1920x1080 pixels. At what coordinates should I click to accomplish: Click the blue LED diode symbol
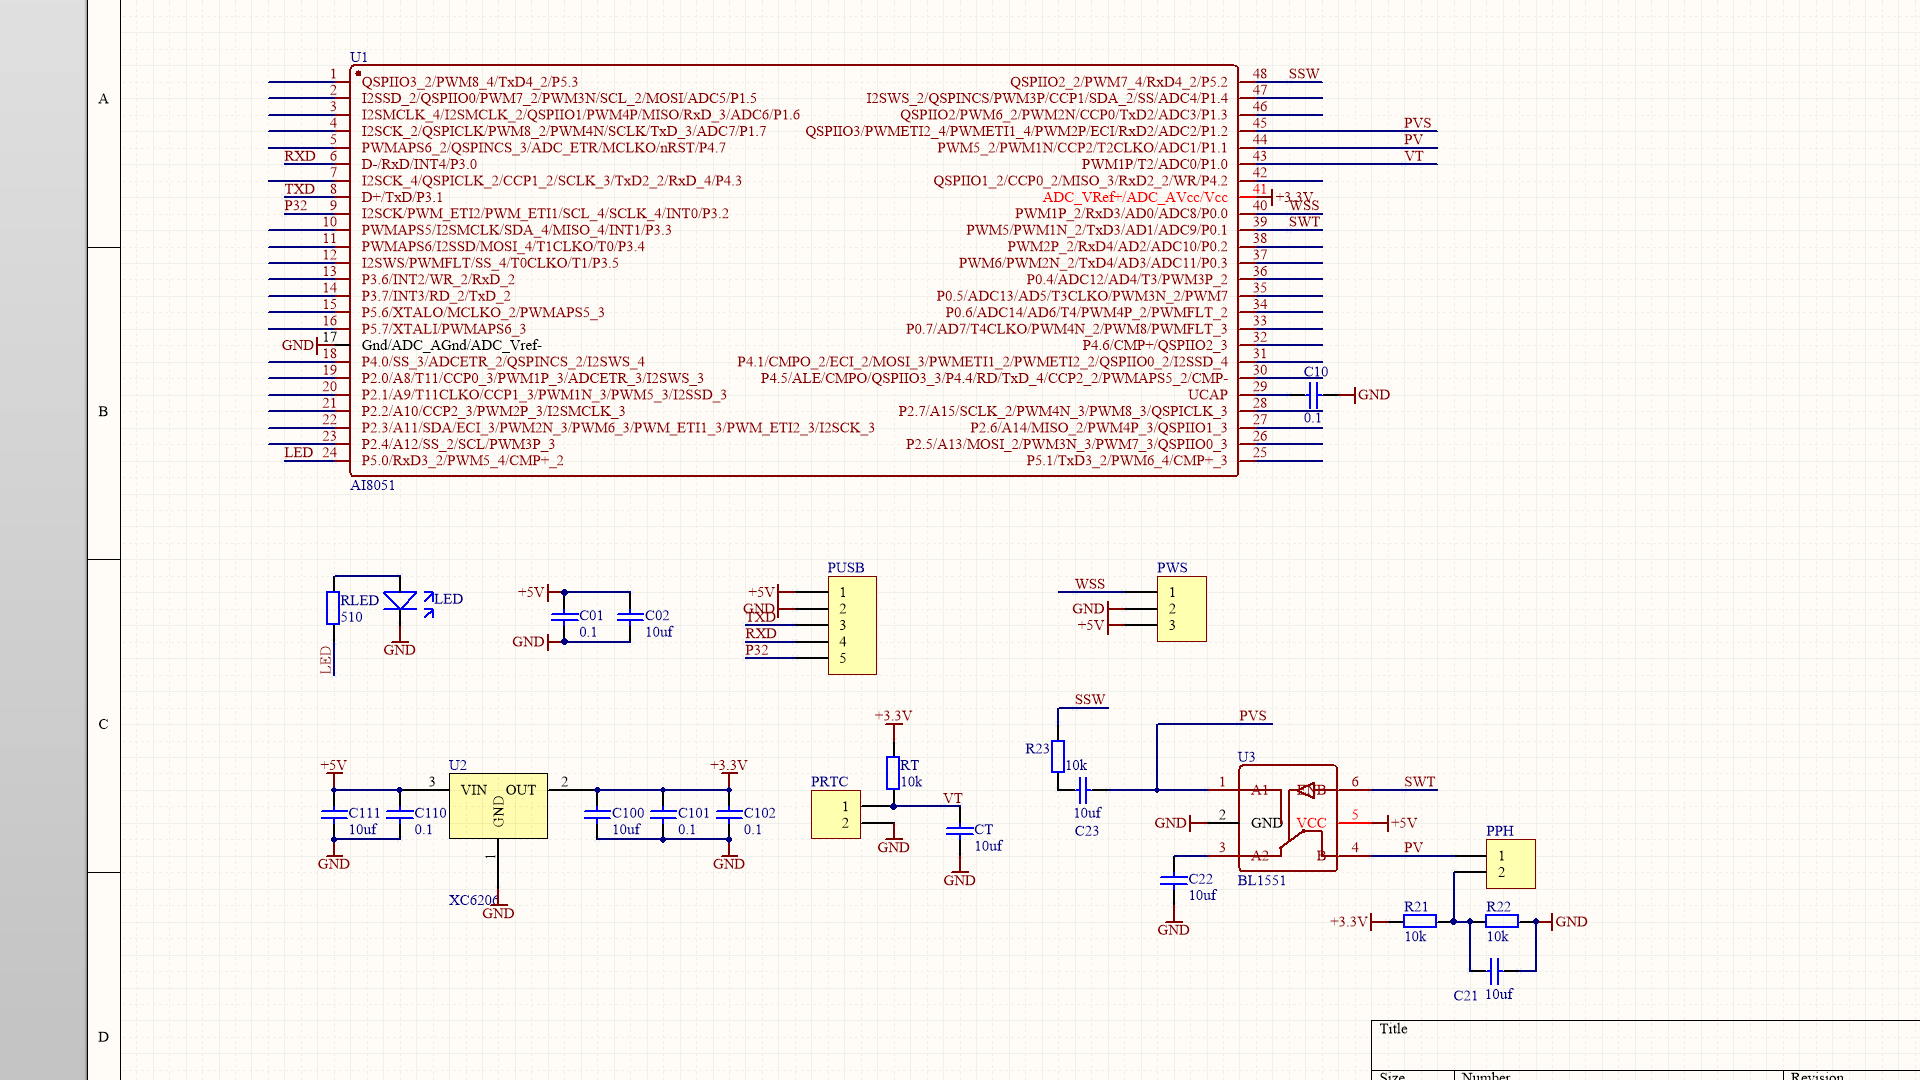coord(400,600)
